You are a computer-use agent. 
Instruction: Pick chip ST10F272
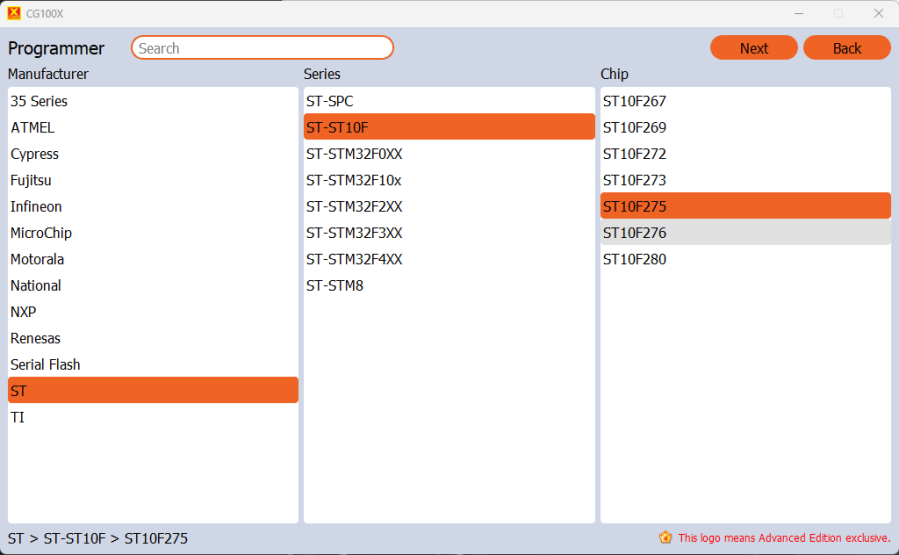634,154
